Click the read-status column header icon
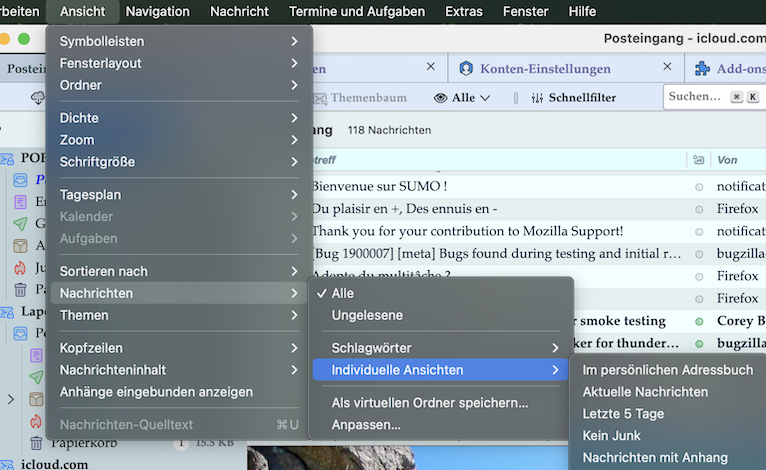Image resolution: width=766 pixels, height=470 pixels. [698, 160]
